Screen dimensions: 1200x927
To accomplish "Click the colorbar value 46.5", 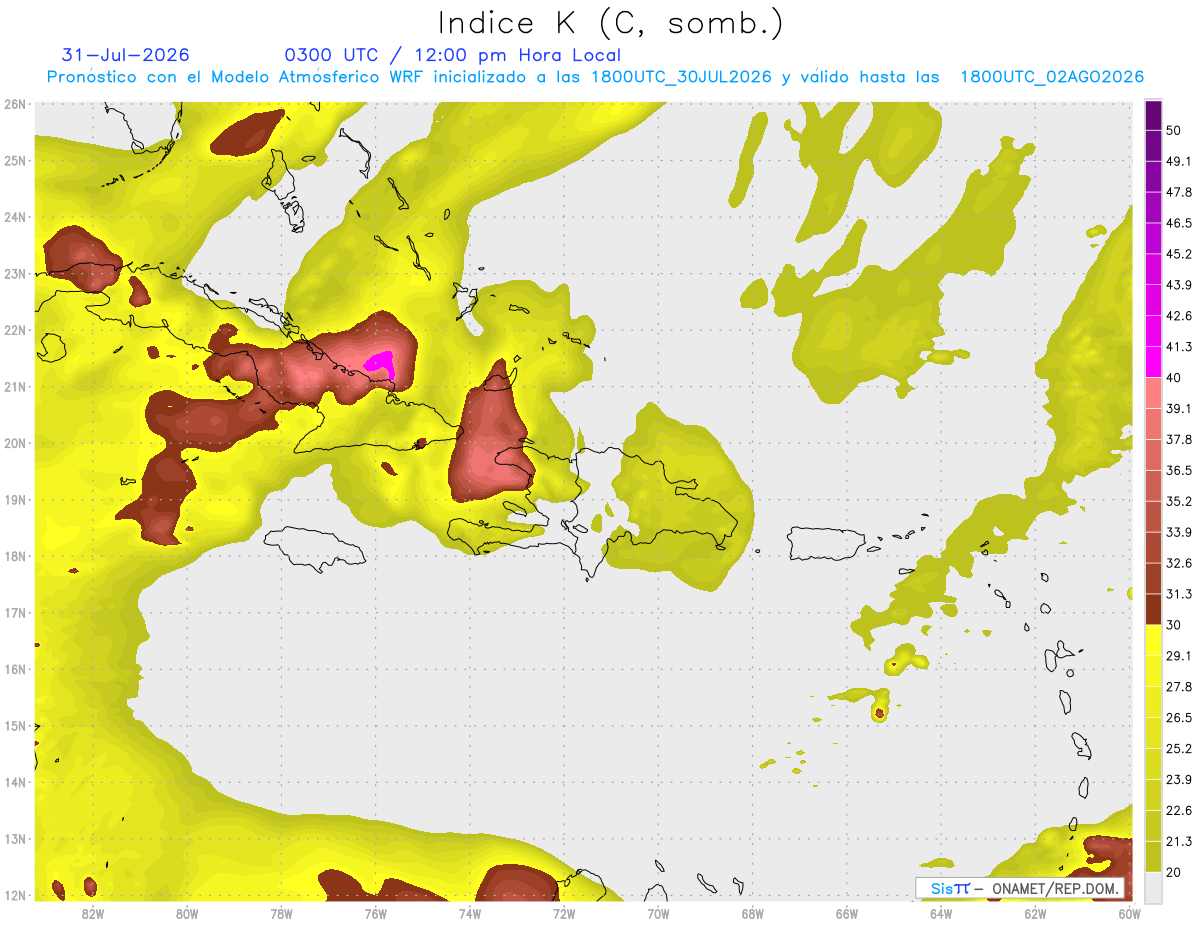I will coord(1178,223).
